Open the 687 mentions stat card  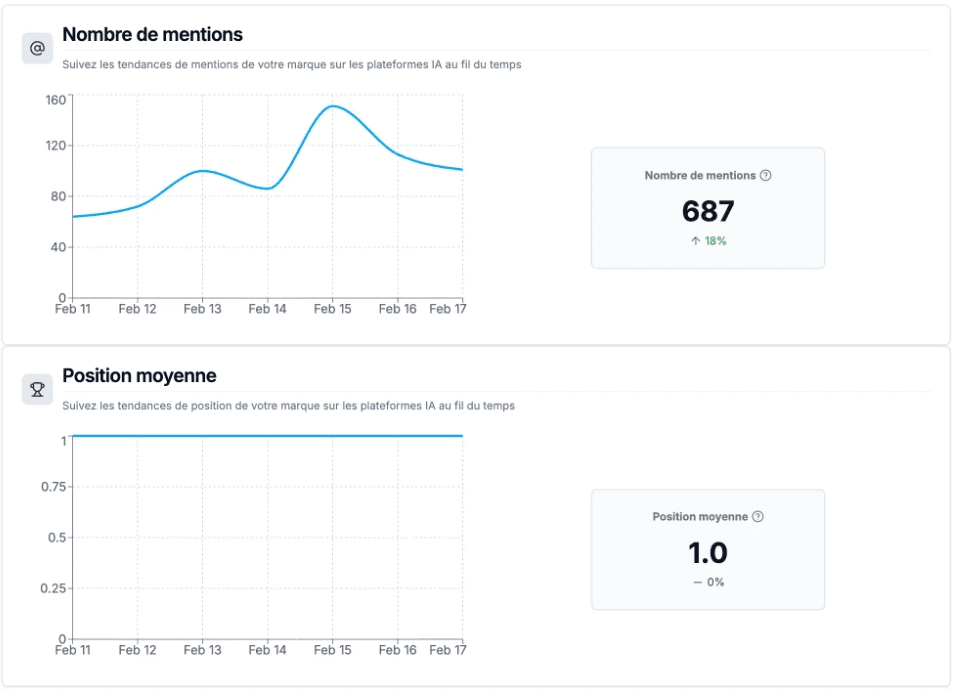tap(707, 208)
